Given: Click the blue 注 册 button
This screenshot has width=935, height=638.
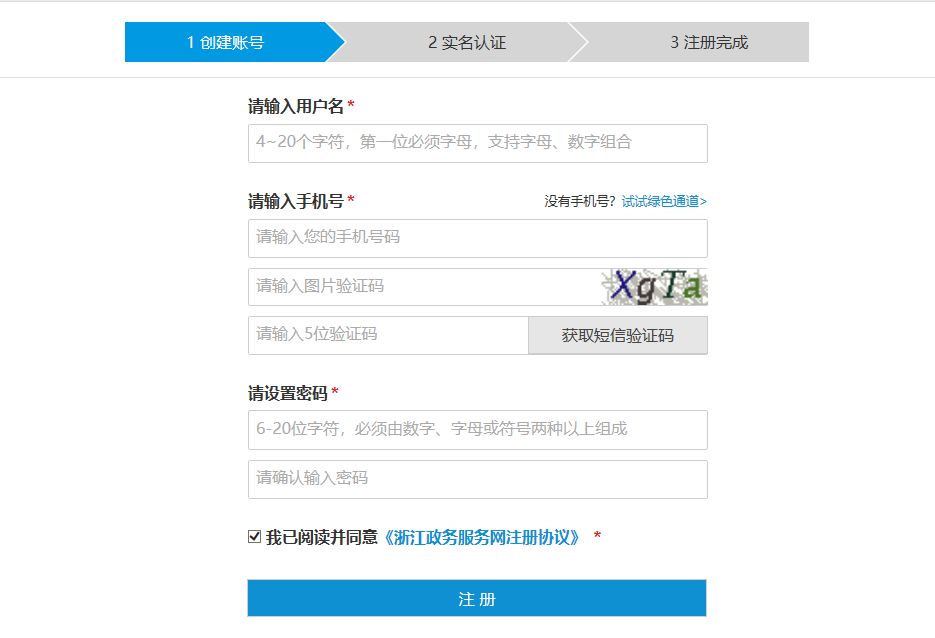Looking at the screenshot, I should [477, 598].
